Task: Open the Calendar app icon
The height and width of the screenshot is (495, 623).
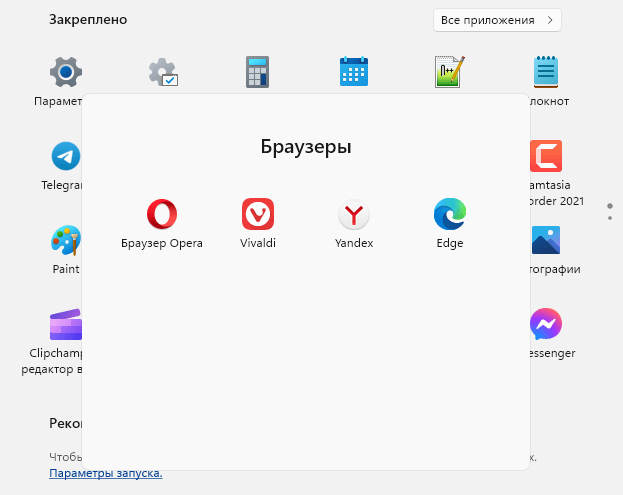Action: point(354,72)
